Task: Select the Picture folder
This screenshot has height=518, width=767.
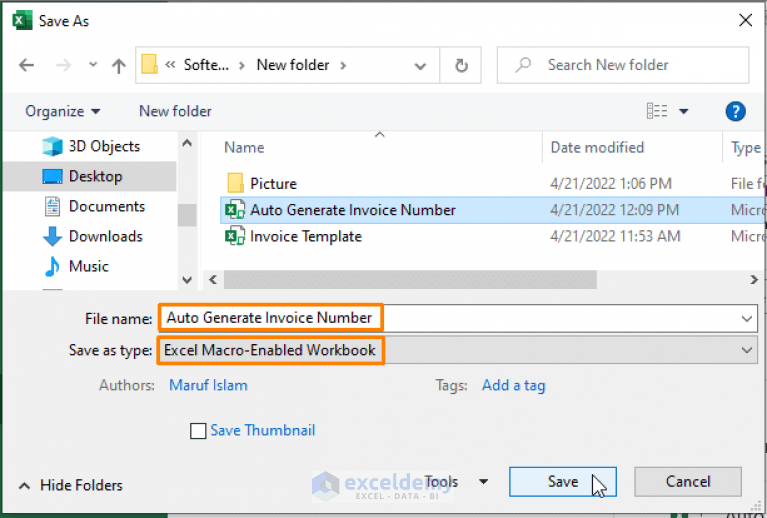Action: click(x=273, y=183)
